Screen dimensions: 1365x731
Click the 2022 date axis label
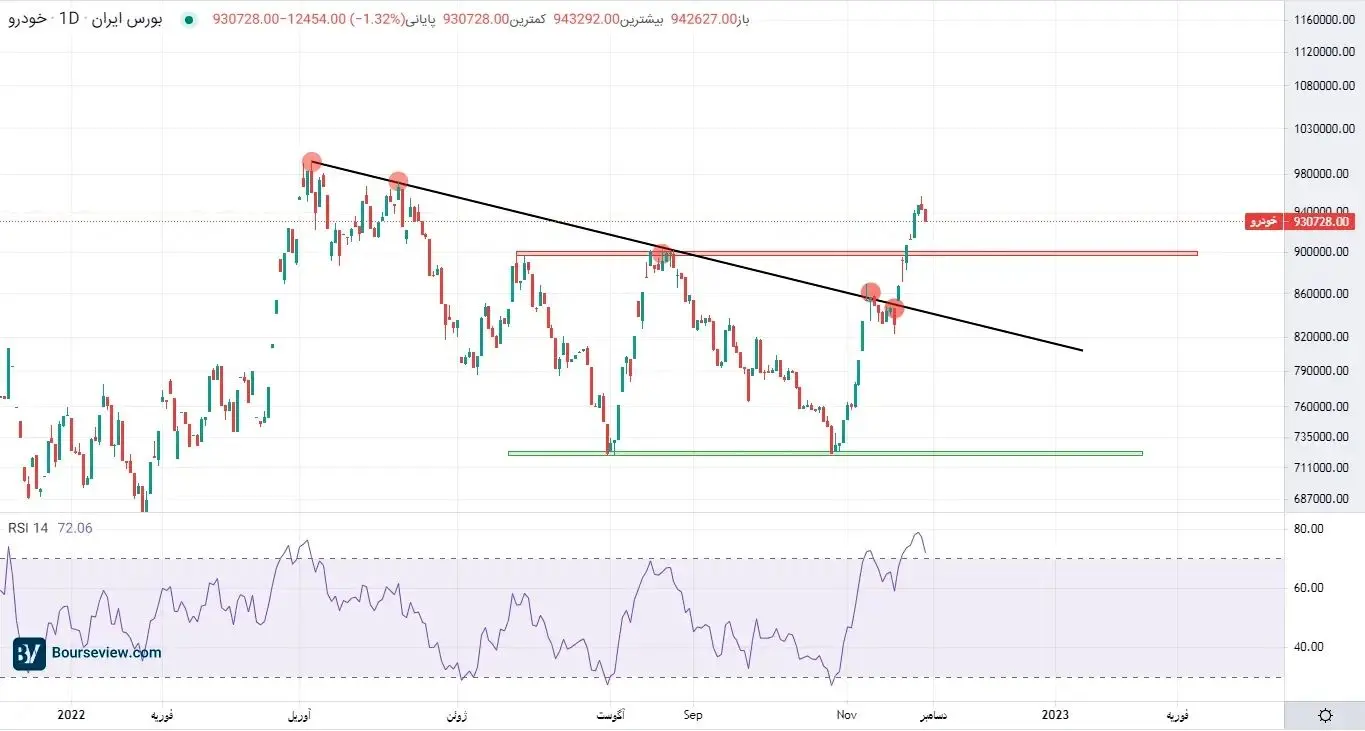(x=72, y=715)
